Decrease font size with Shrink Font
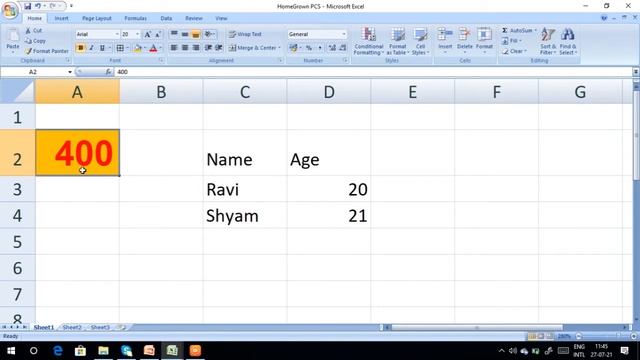 tap(158, 34)
